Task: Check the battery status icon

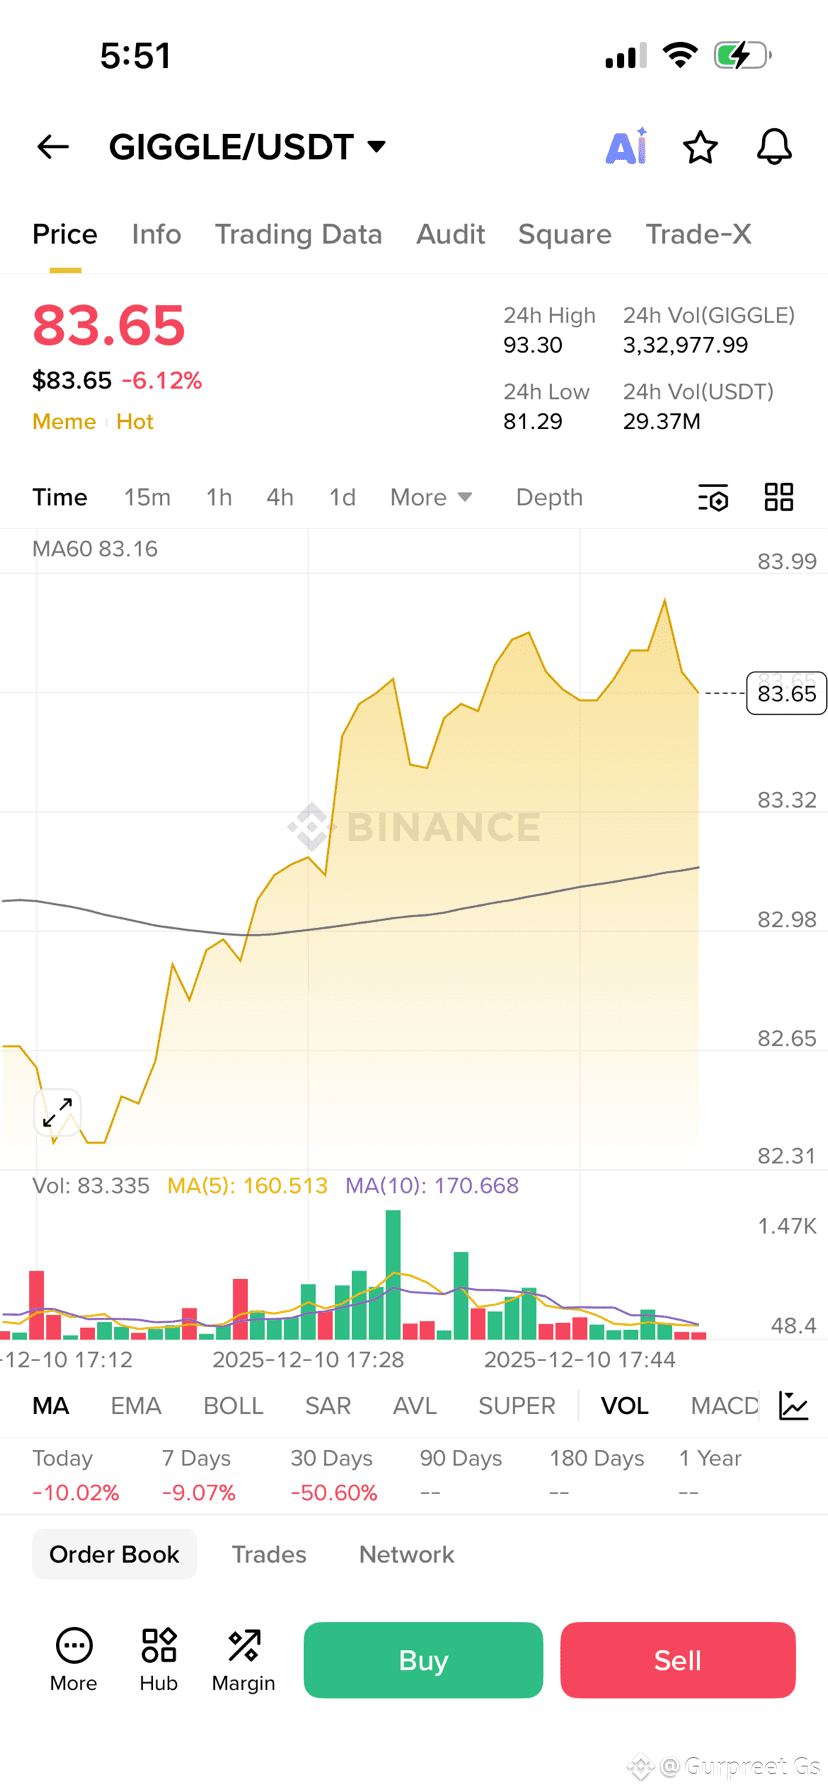Action: coord(742,55)
